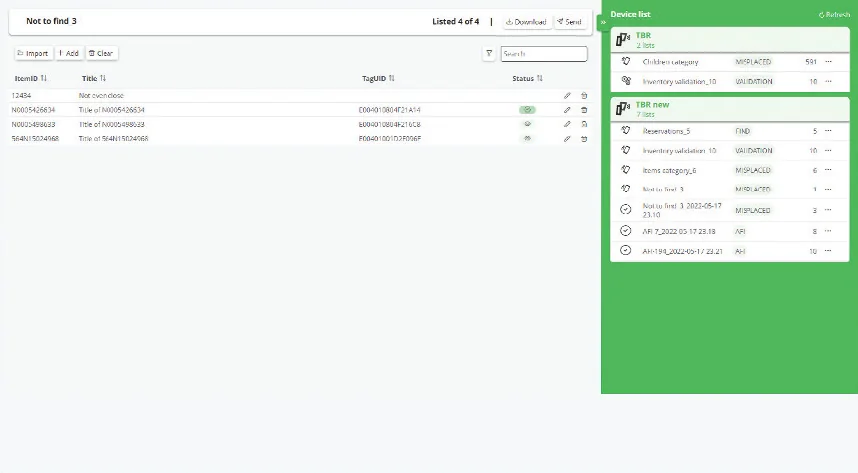Click the TBR new device icon
858x473 pixels.
tap(623, 108)
